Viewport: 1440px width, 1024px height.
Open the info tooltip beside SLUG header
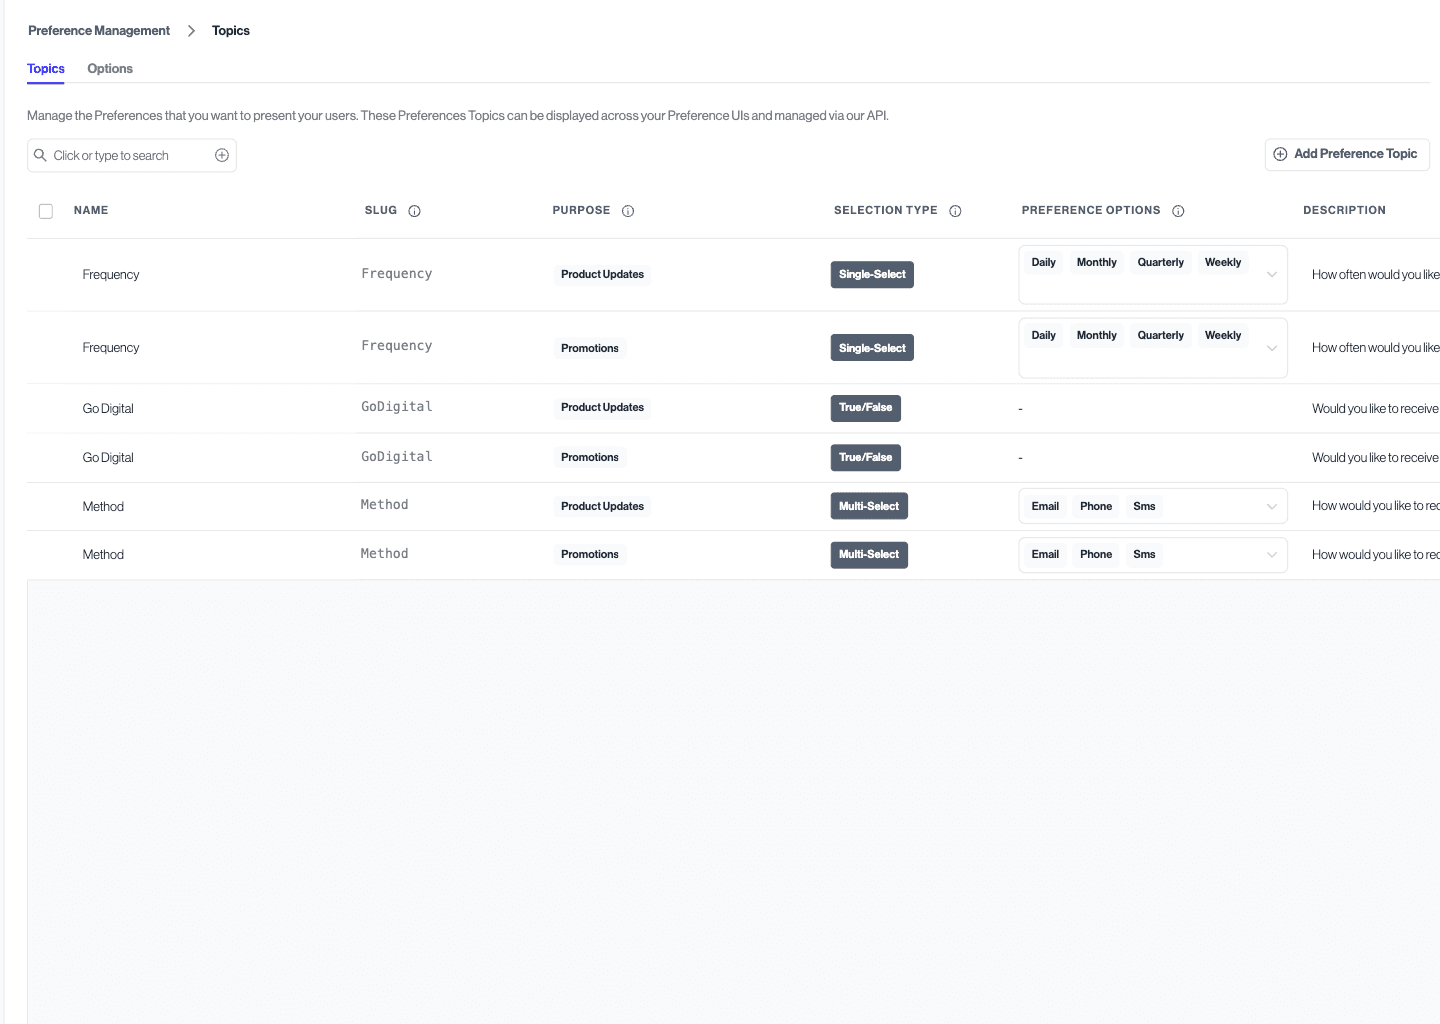tap(416, 210)
